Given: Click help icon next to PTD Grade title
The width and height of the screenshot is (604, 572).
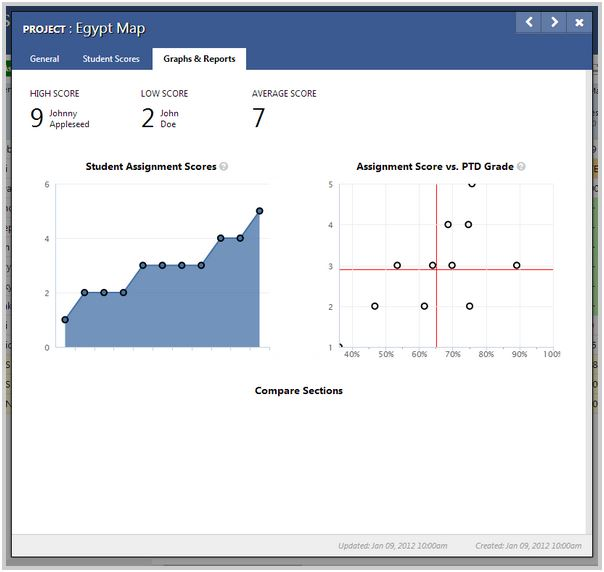Looking at the screenshot, I should tap(521, 167).
